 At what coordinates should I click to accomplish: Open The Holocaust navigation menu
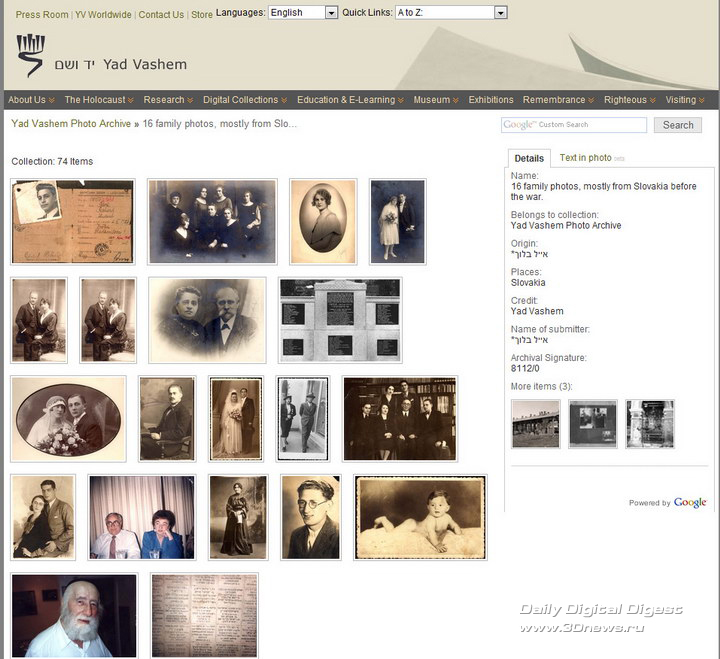click(99, 100)
